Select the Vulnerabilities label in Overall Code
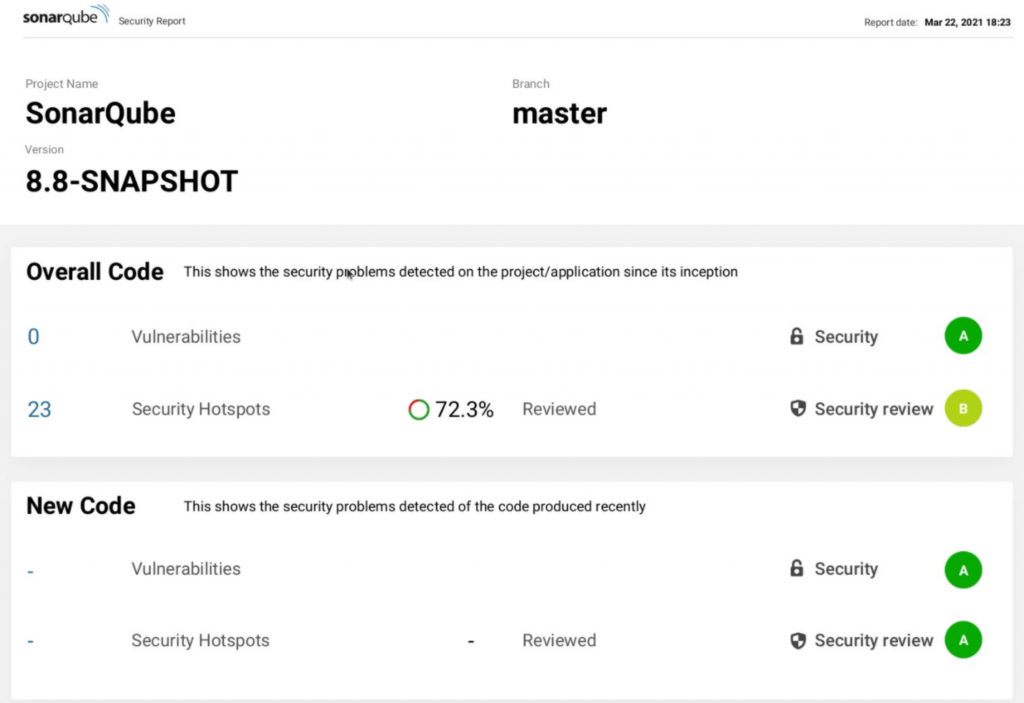Image resolution: width=1024 pixels, height=703 pixels. [186, 336]
